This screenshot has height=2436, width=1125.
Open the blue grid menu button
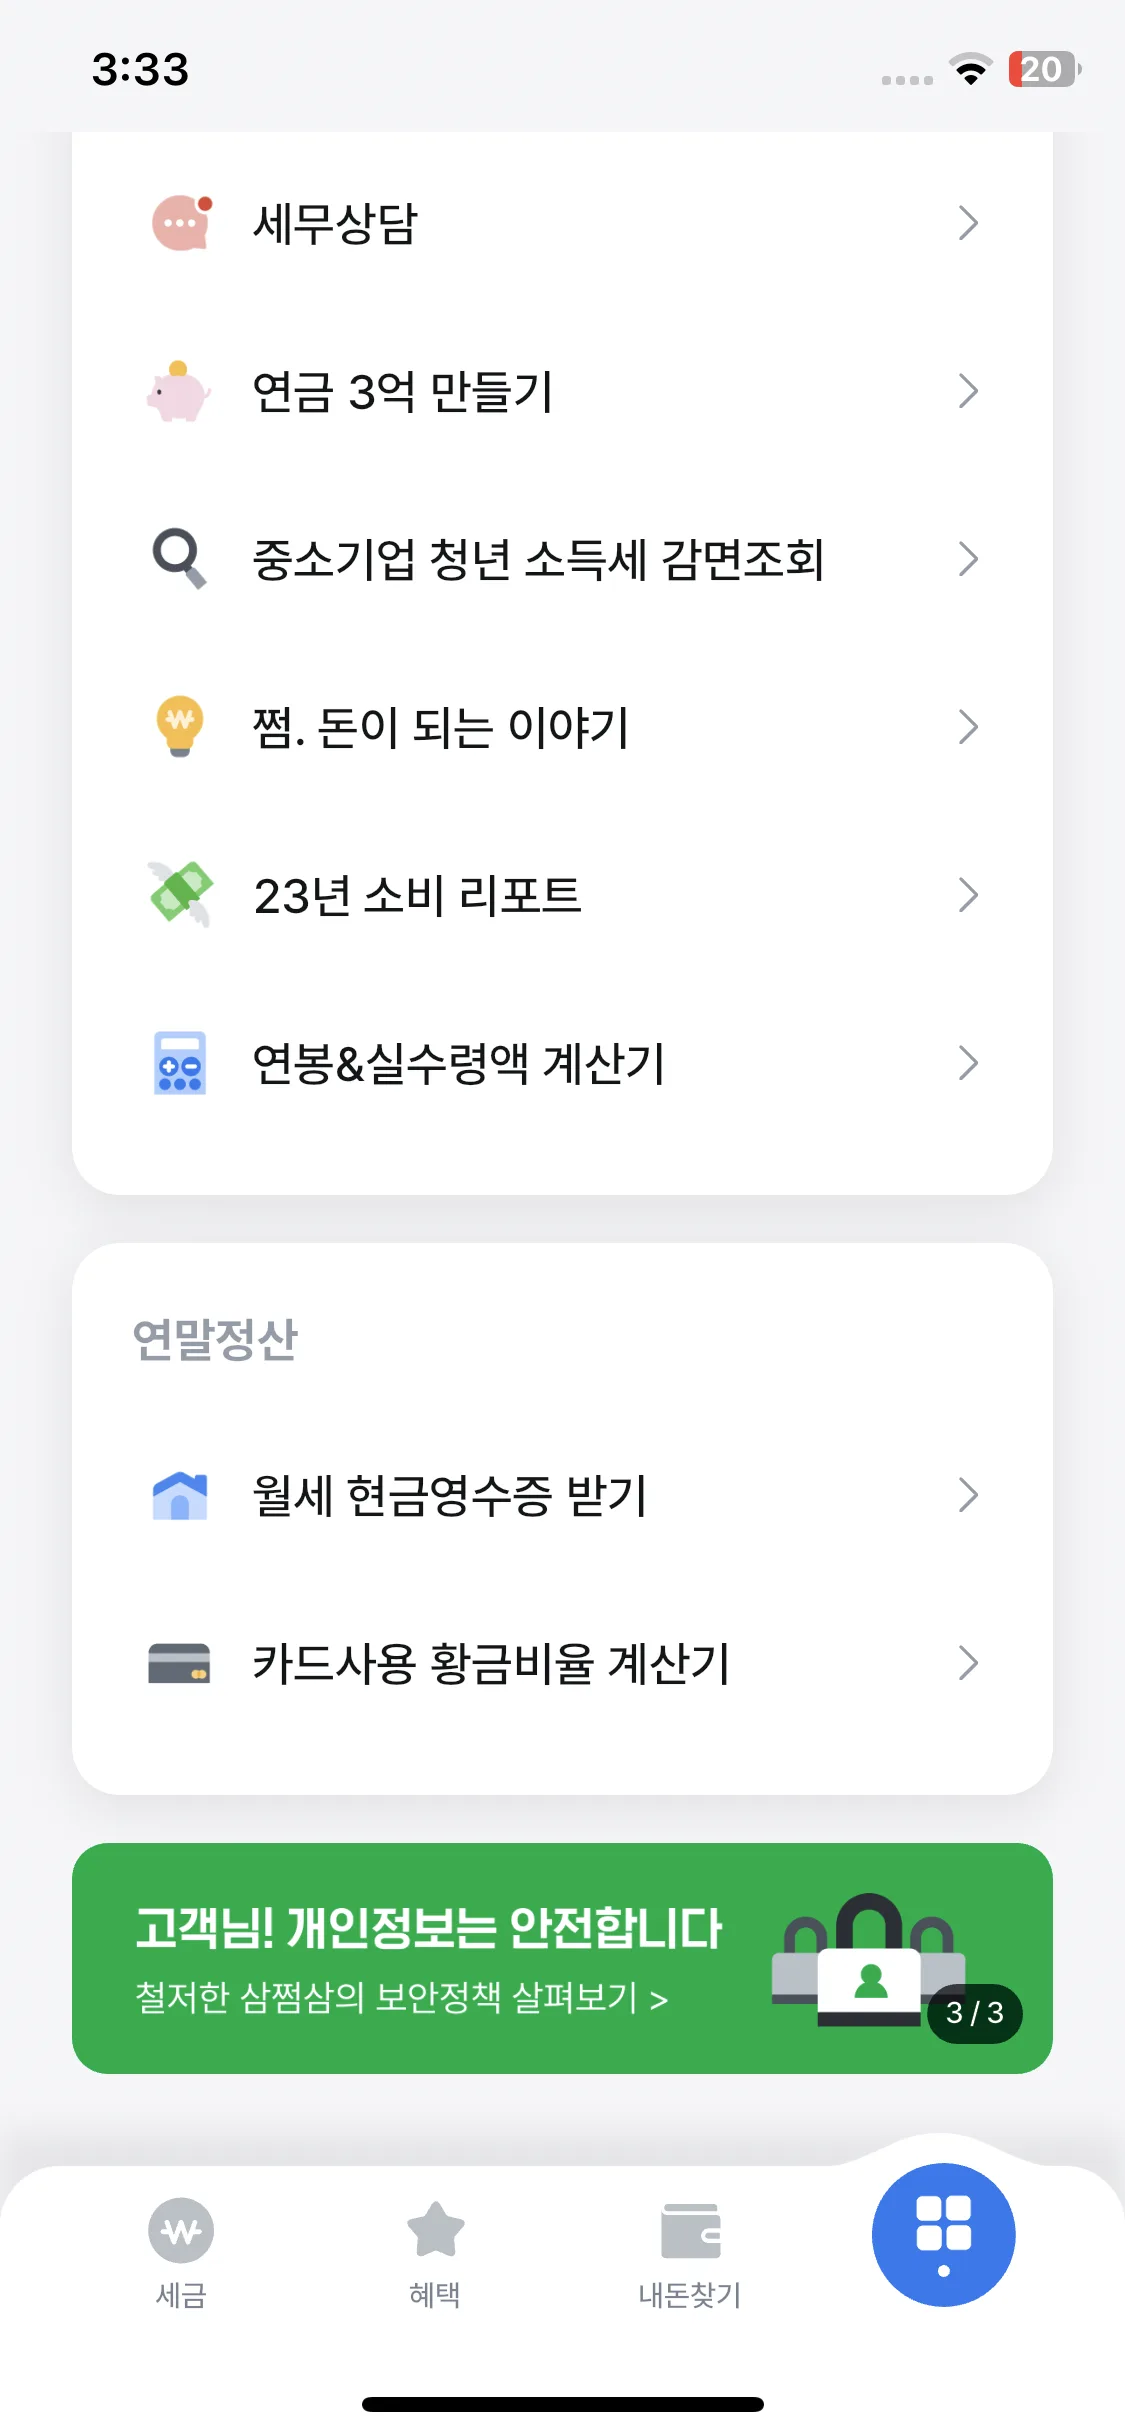click(943, 2235)
